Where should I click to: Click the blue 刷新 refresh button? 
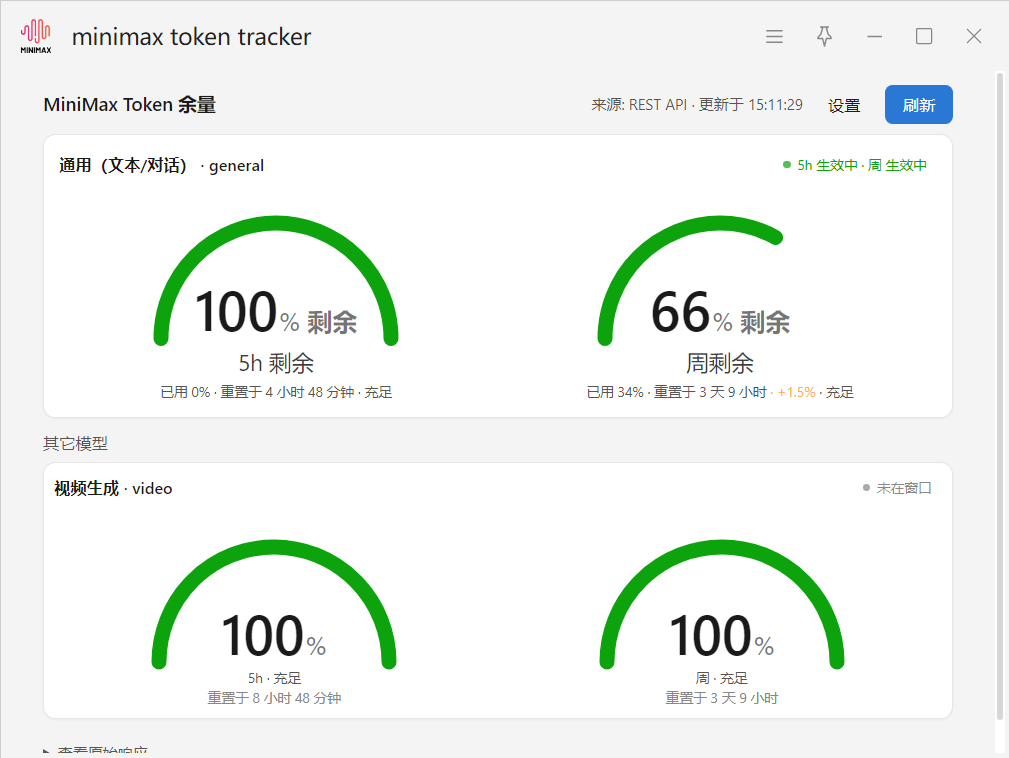click(918, 104)
